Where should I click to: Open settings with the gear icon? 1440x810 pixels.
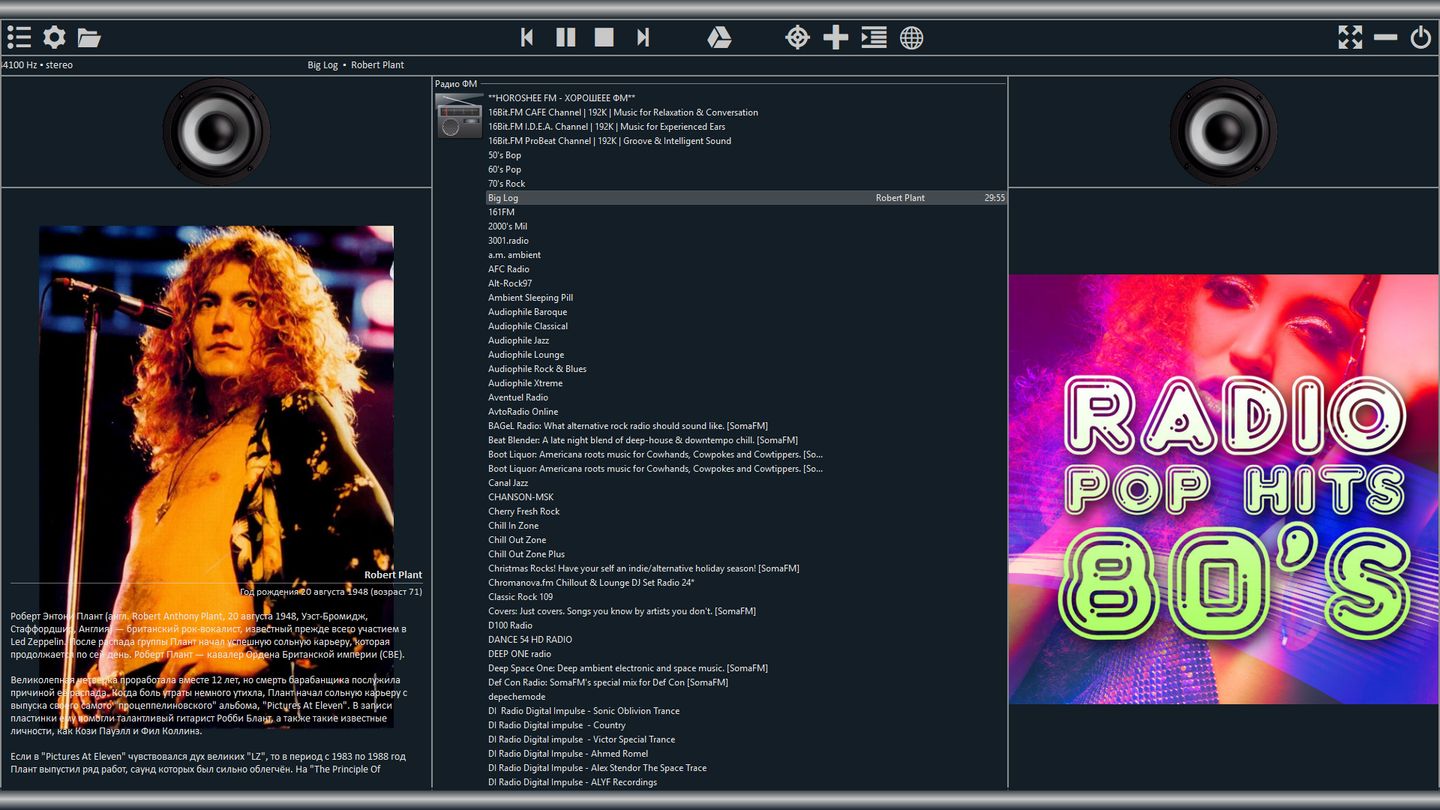pos(54,38)
